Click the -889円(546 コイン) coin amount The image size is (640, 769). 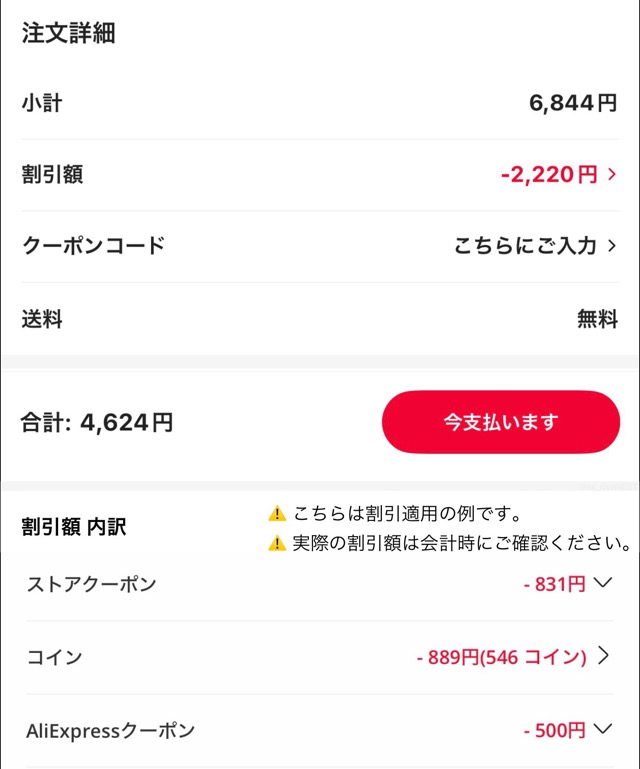point(501,657)
